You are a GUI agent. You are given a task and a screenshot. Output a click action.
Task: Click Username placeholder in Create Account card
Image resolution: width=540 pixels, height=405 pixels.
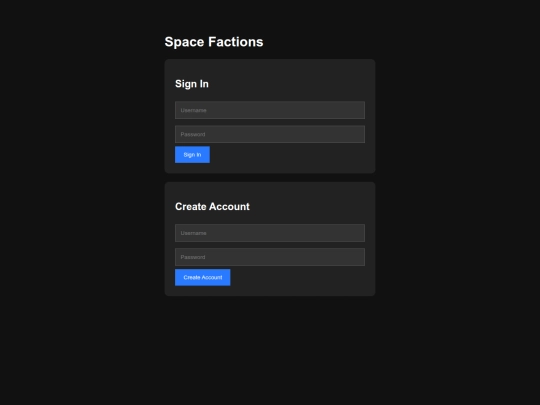(193, 233)
